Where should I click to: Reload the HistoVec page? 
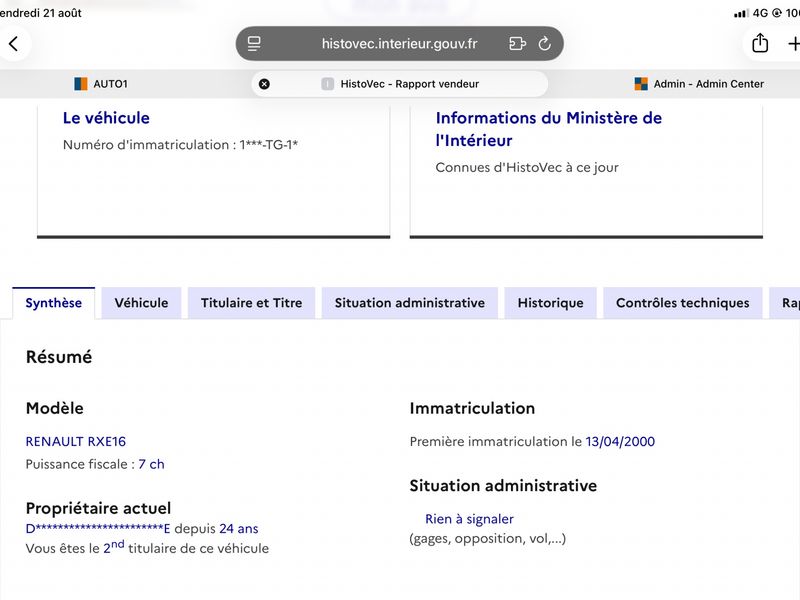pyautogui.click(x=544, y=44)
